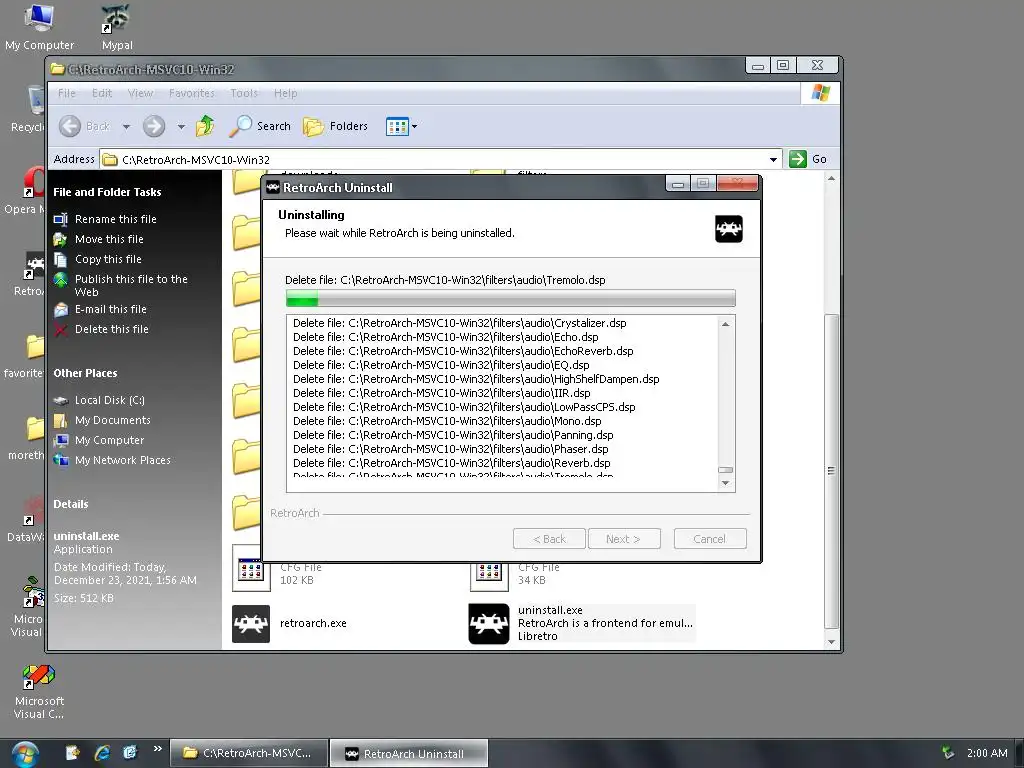Click scroll down arrow in uninstall log
This screenshot has width=1024, height=768.
(726, 483)
